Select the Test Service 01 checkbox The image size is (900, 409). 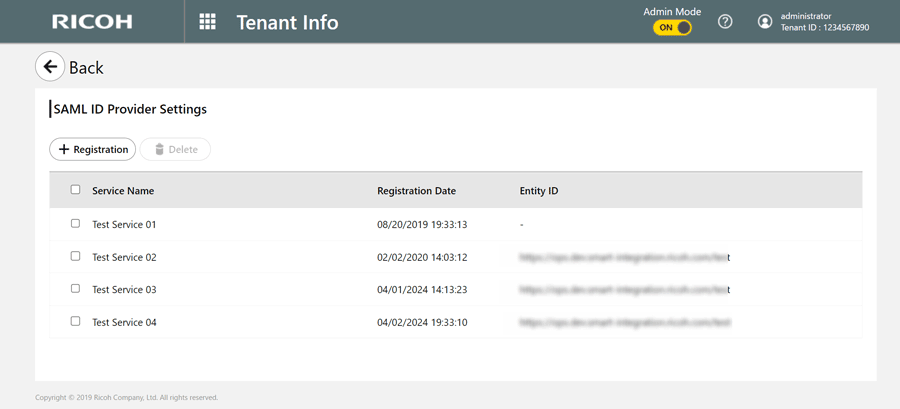(75, 224)
